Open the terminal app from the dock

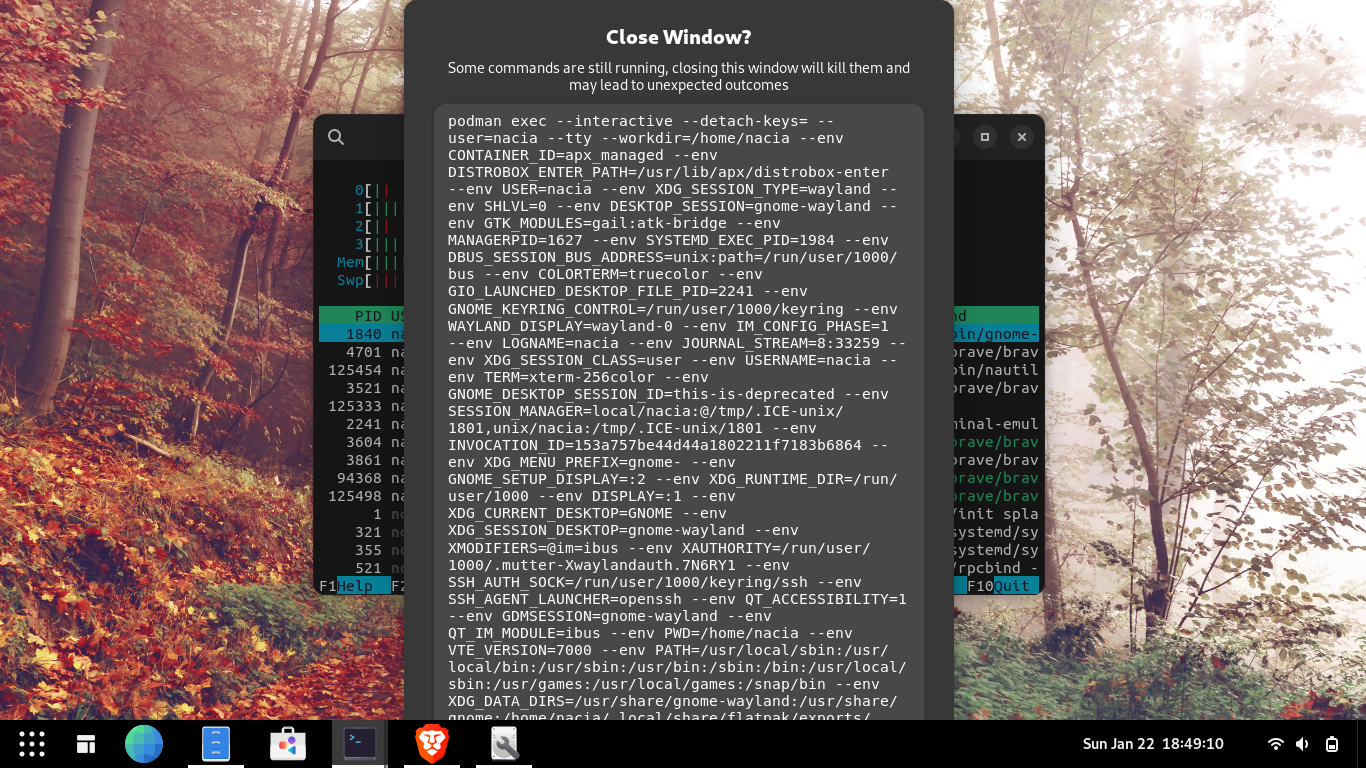(x=358, y=744)
